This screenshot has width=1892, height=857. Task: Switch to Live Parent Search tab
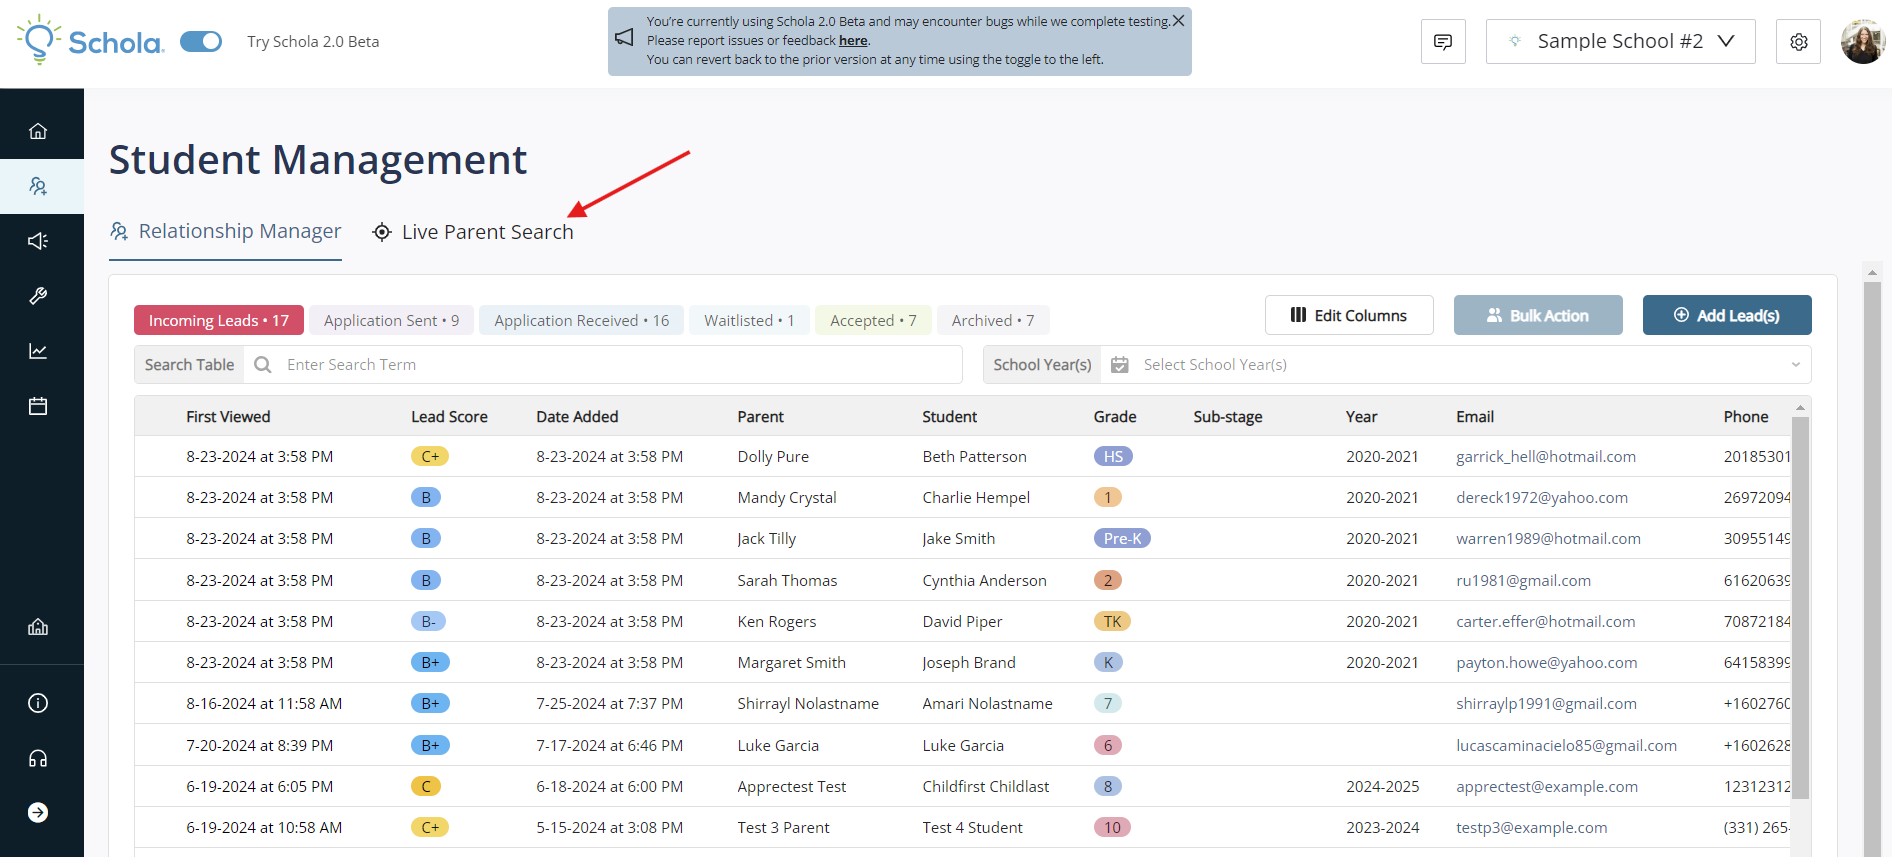[x=473, y=232]
